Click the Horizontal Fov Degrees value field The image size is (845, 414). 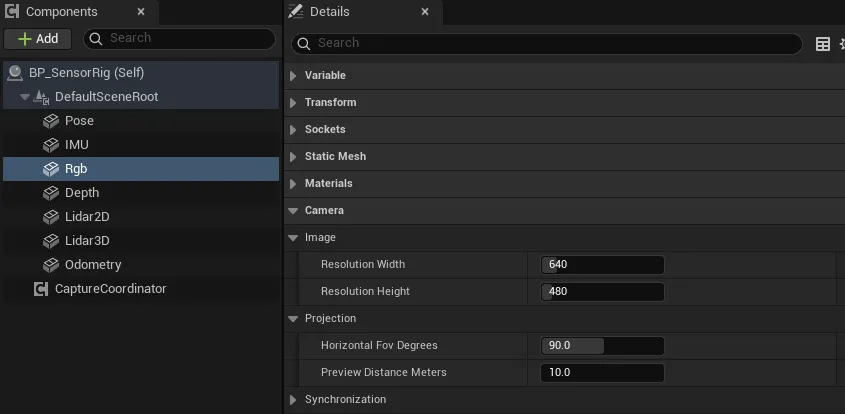602,346
